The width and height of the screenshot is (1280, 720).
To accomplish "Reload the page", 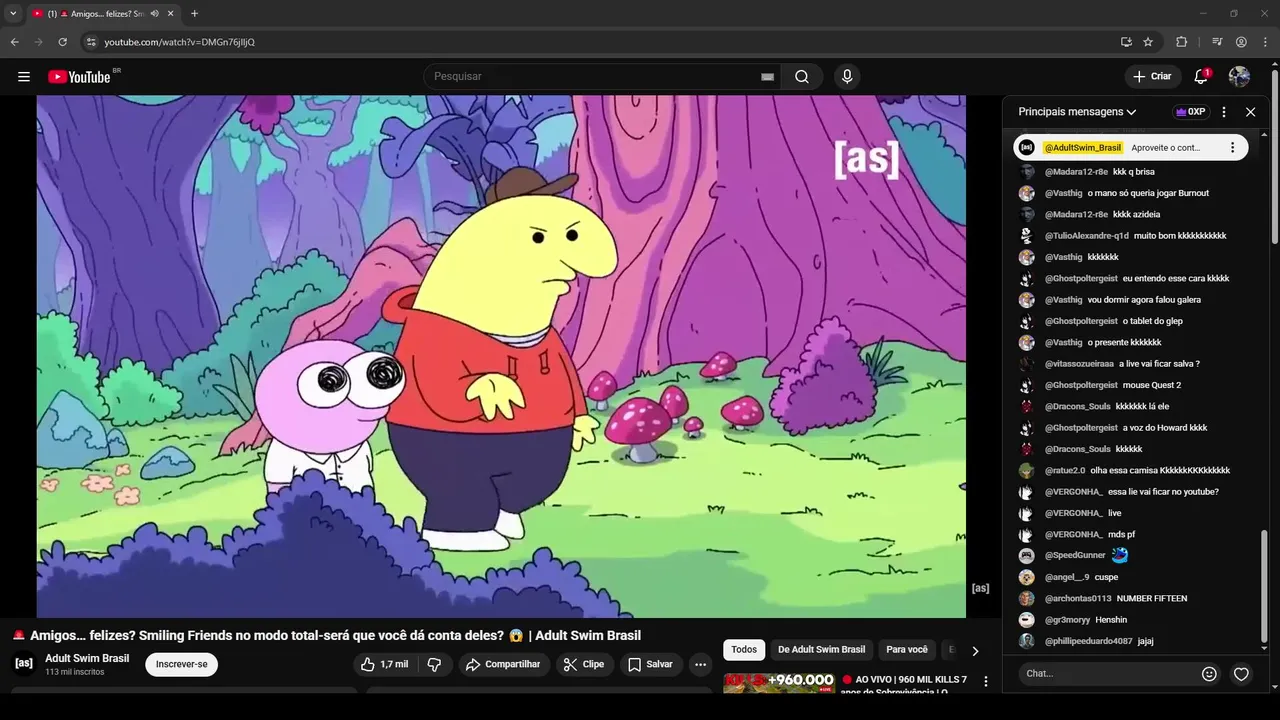I will coord(62,42).
